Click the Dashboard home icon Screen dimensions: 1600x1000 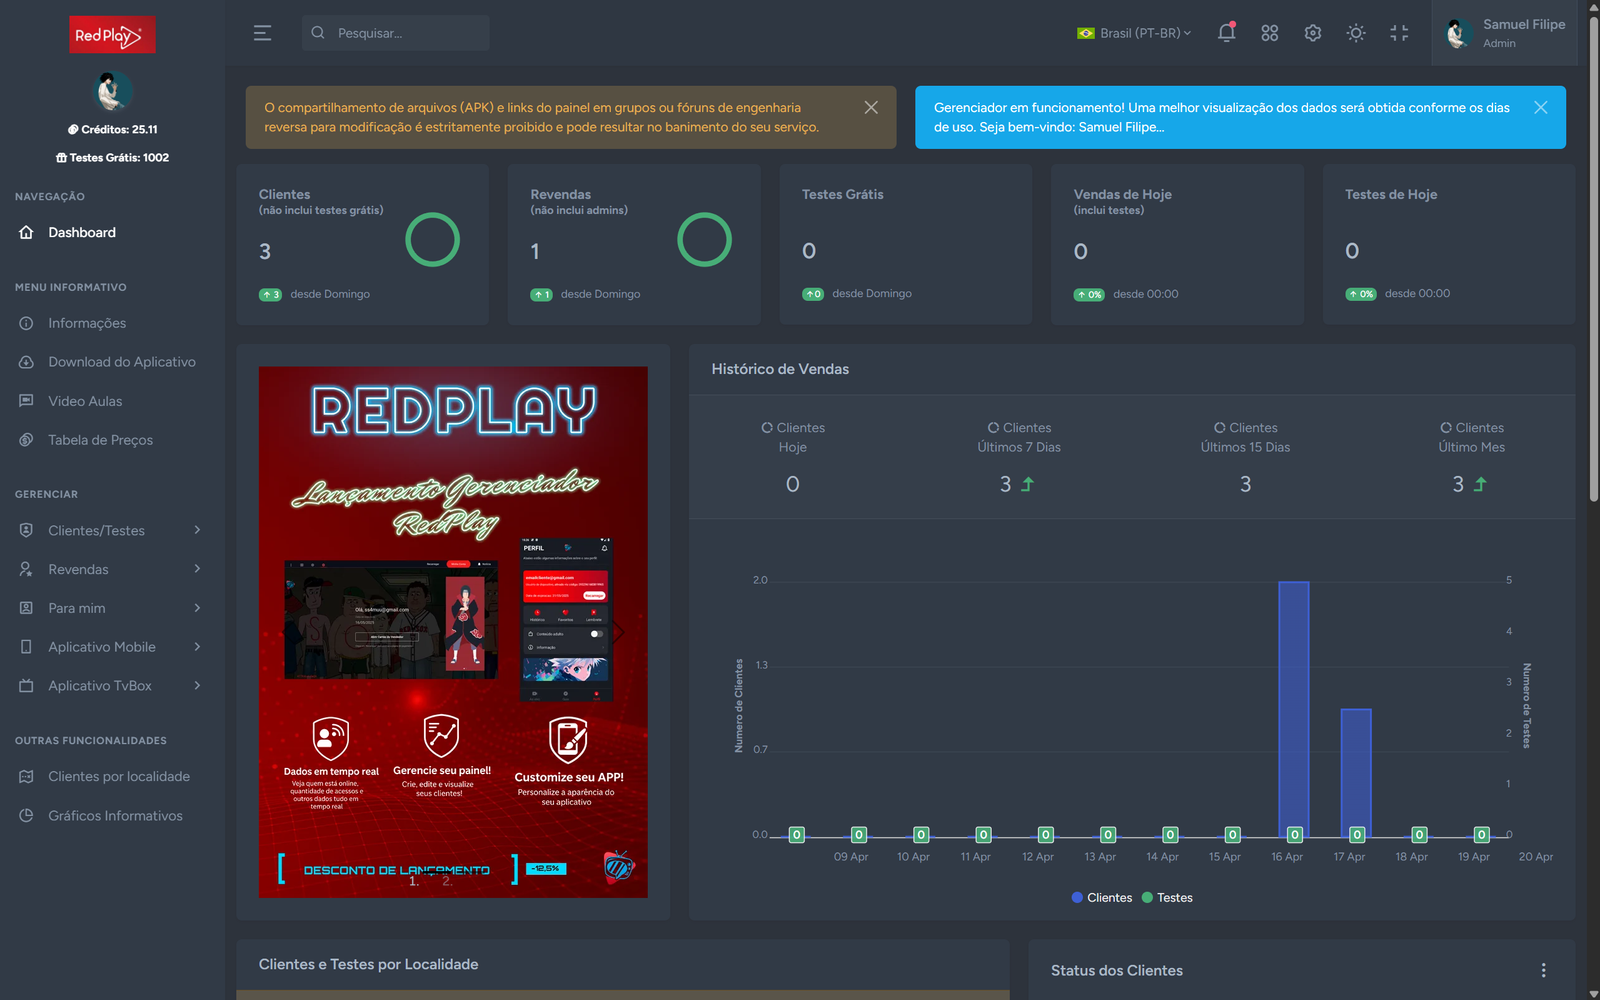click(x=26, y=232)
